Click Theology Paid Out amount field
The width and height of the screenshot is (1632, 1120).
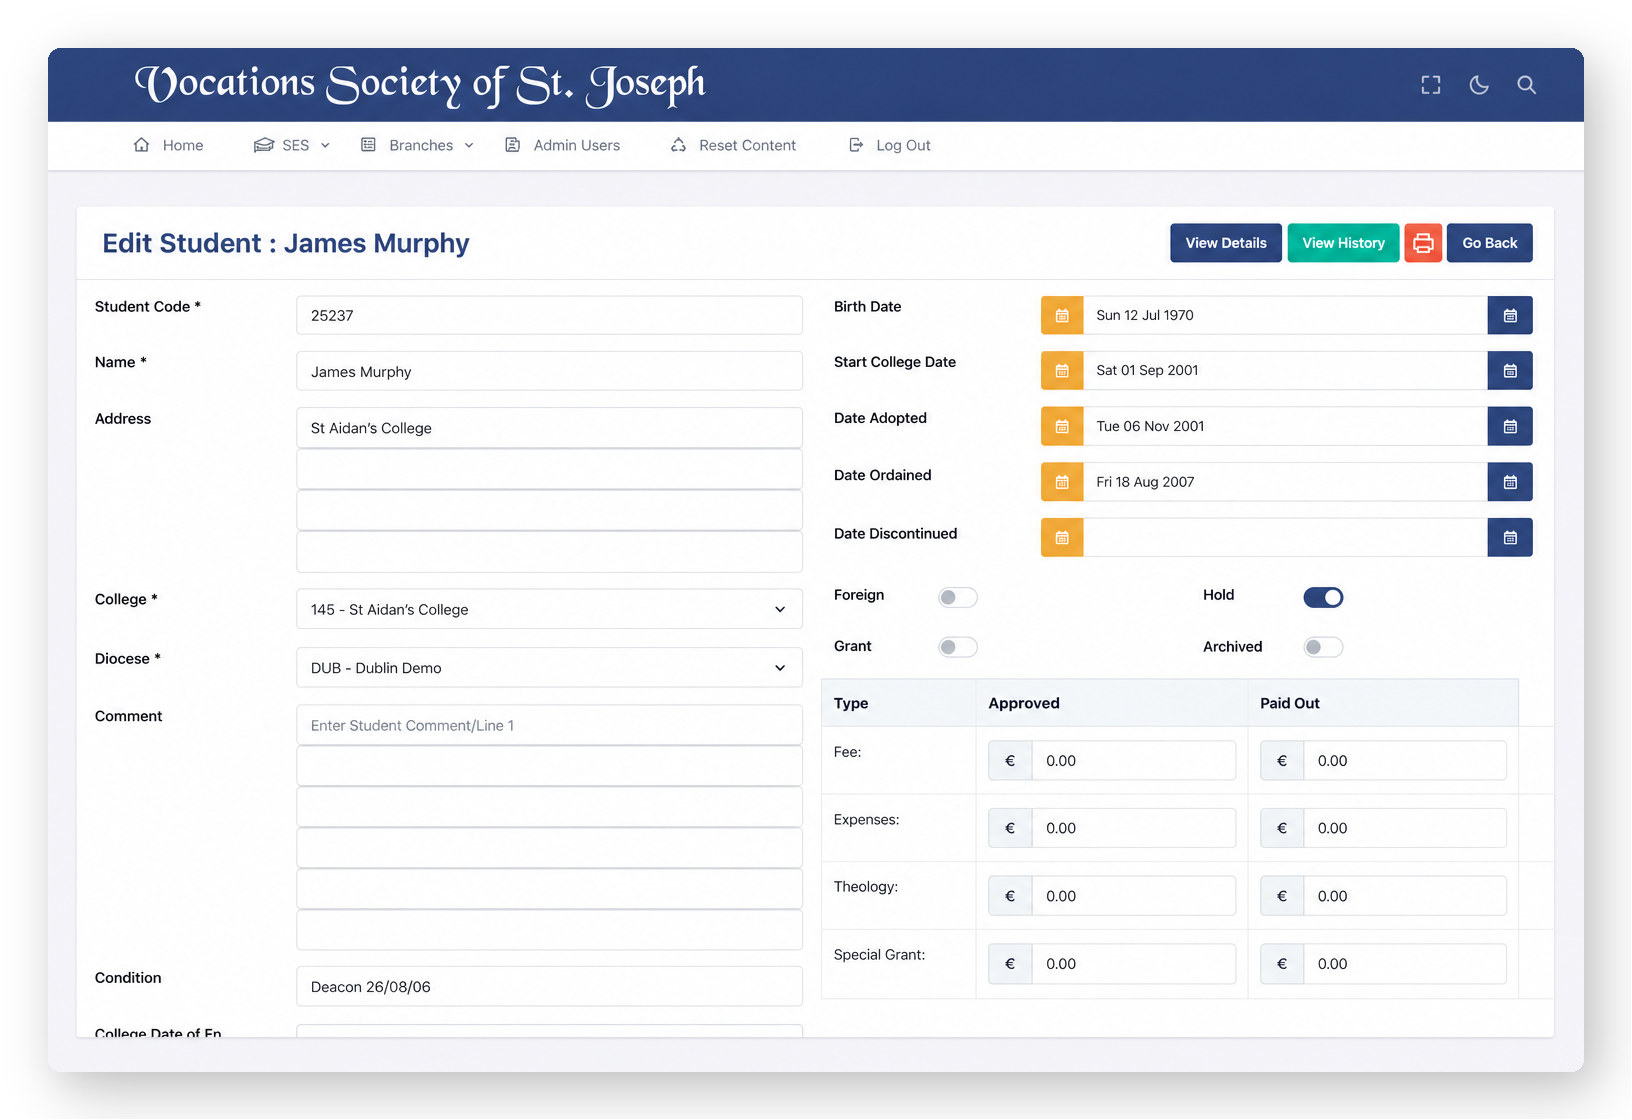[1405, 896]
